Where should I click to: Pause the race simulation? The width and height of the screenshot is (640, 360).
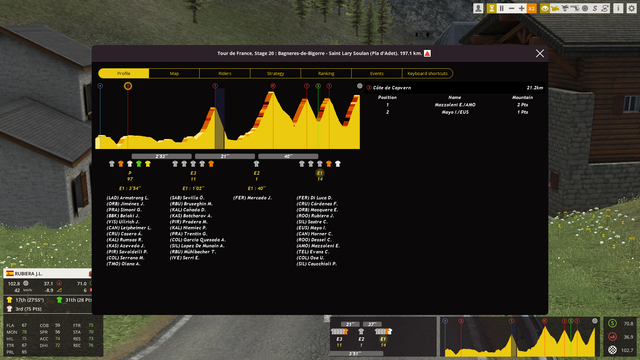[502, 8]
